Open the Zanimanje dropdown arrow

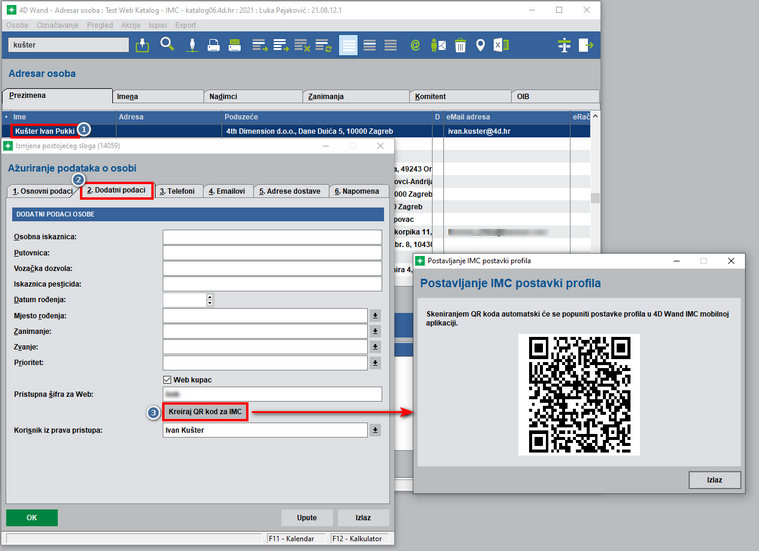coord(375,331)
